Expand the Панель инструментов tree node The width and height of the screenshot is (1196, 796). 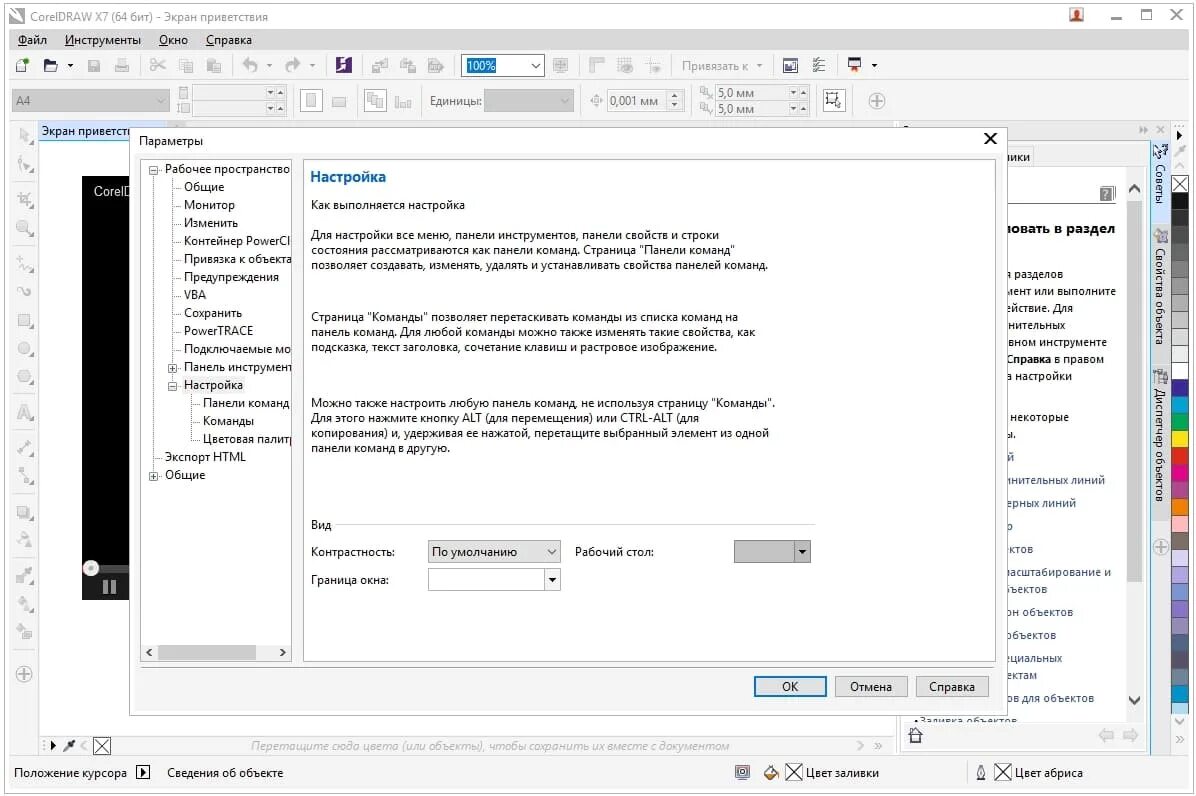[172, 368]
